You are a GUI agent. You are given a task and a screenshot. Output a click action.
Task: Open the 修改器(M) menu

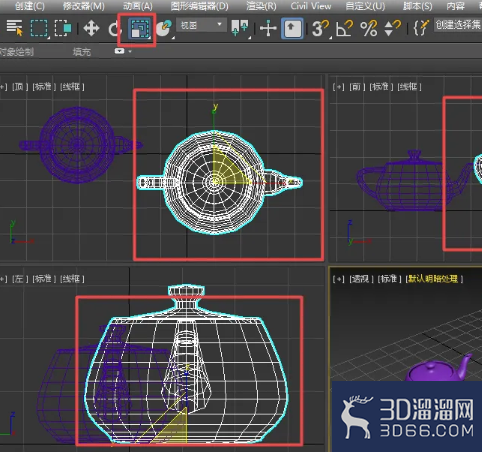[x=84, y=6]
